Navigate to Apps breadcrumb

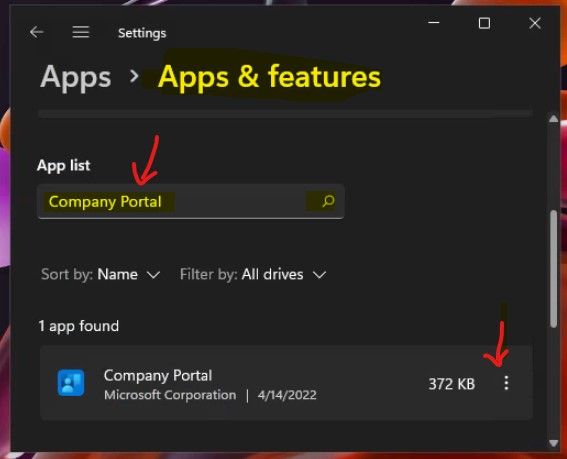click(x=76, y=77)
